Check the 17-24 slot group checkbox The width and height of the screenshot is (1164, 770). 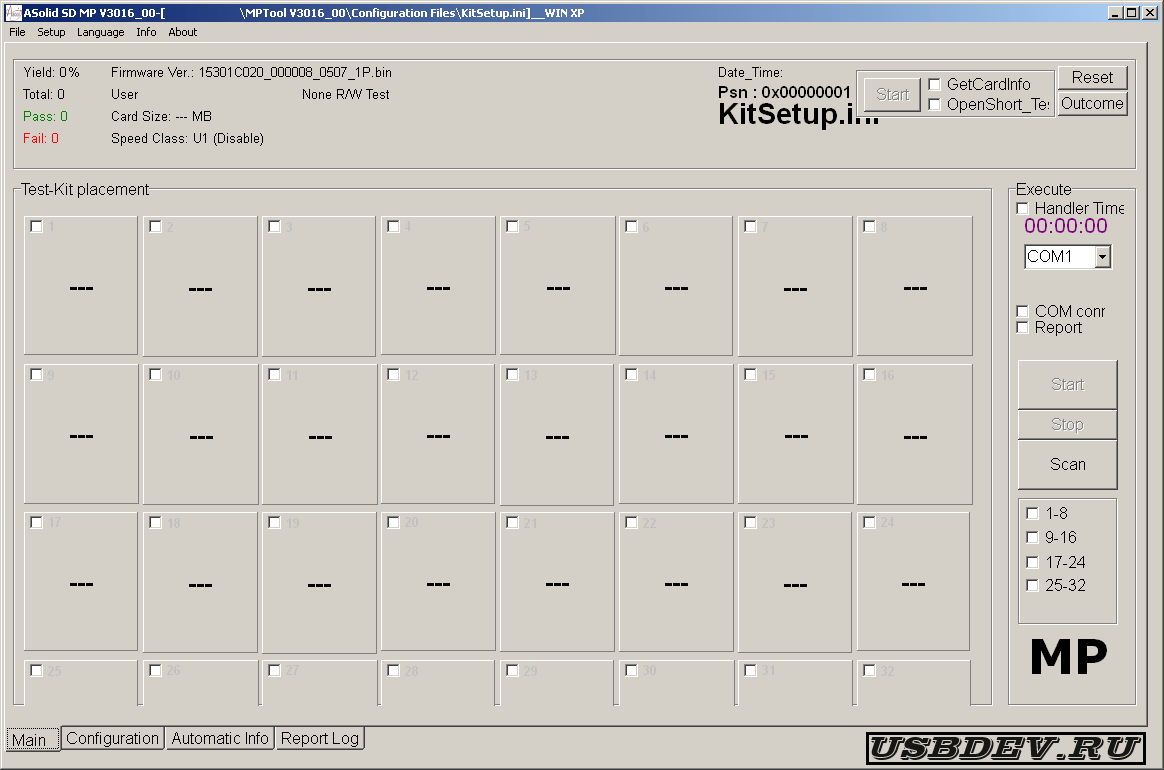coord(1032,562)
